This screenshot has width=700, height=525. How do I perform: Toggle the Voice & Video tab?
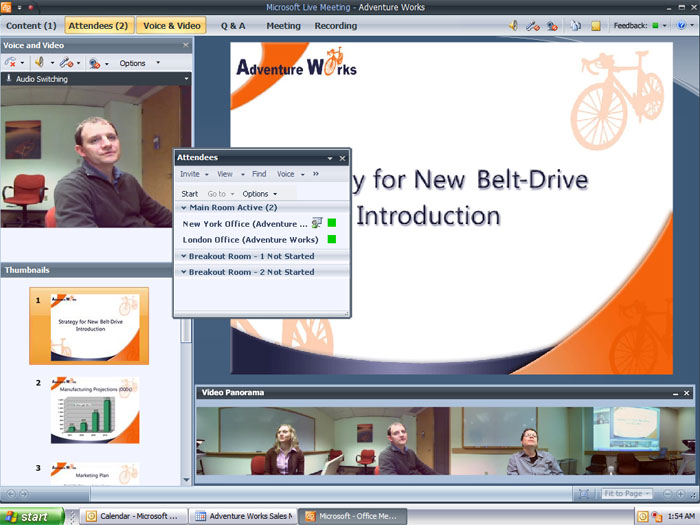point(171,26)
